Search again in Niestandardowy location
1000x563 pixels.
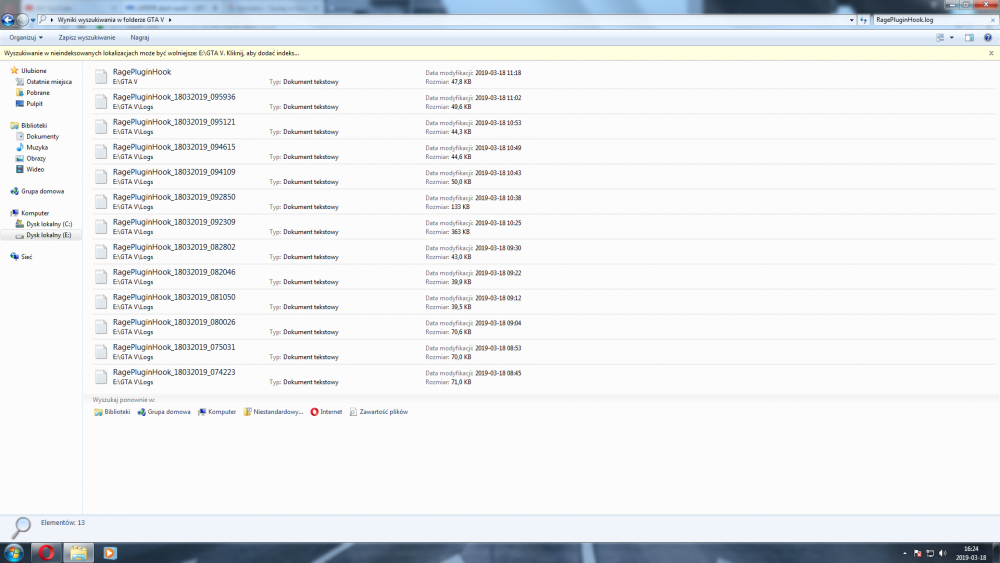(x=273, y=412)
